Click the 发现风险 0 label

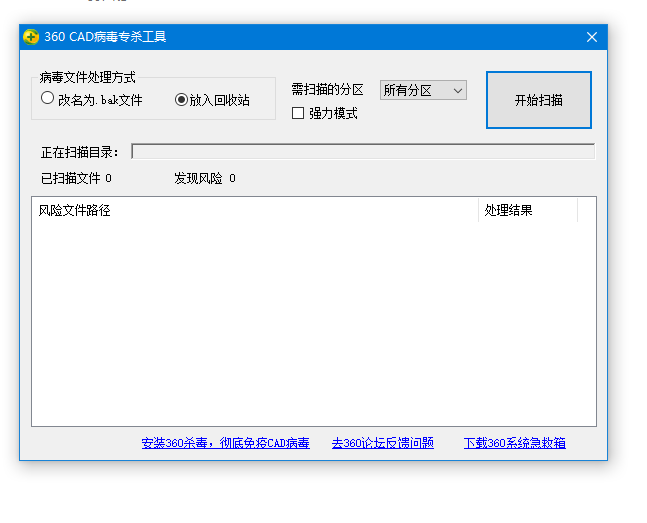coord(205,178)
